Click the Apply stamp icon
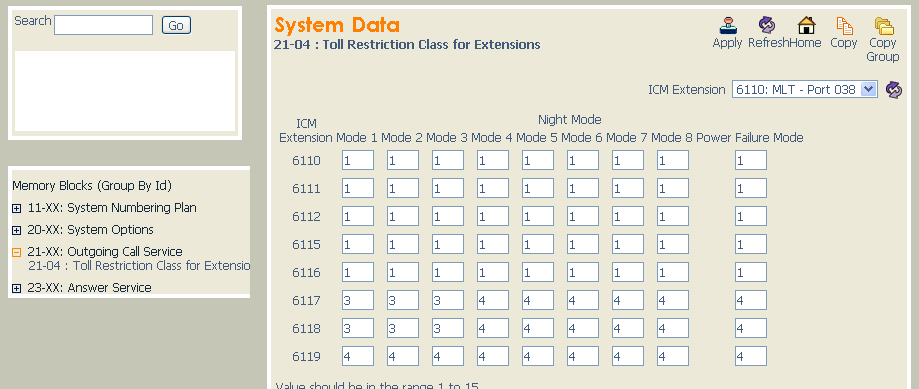Image resolution: width=919 pixels, height=389 pixels. pos(728,25)
